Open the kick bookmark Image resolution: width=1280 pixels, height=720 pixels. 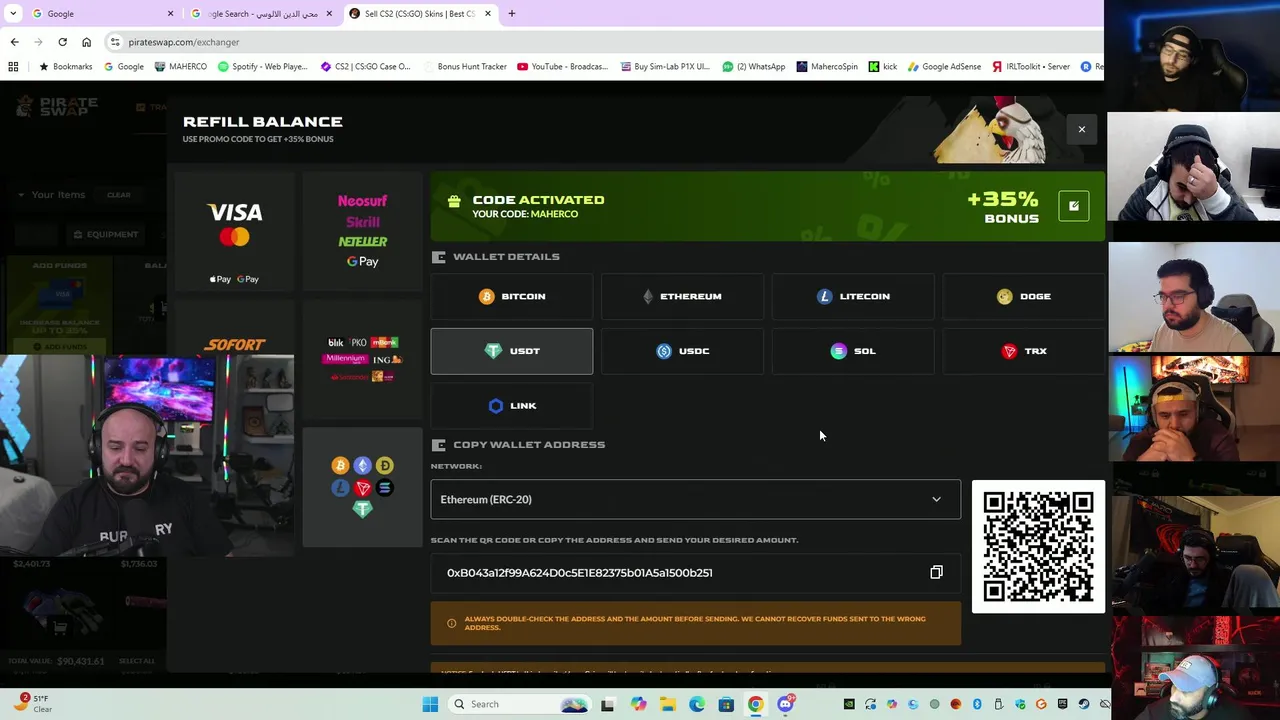[x=883, y=67]
